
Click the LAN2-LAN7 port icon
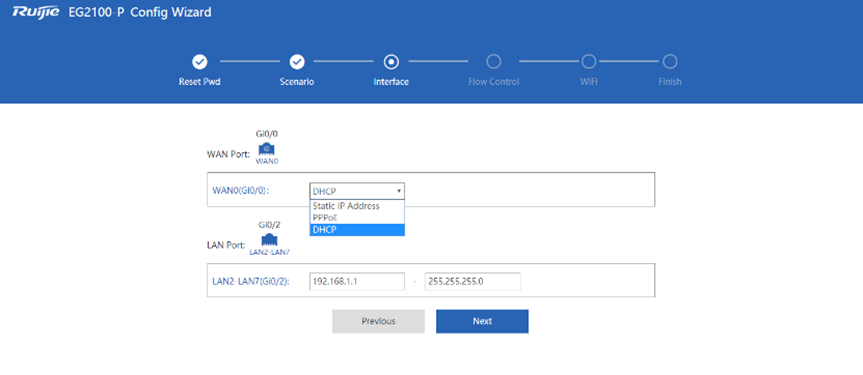(269, 240)
